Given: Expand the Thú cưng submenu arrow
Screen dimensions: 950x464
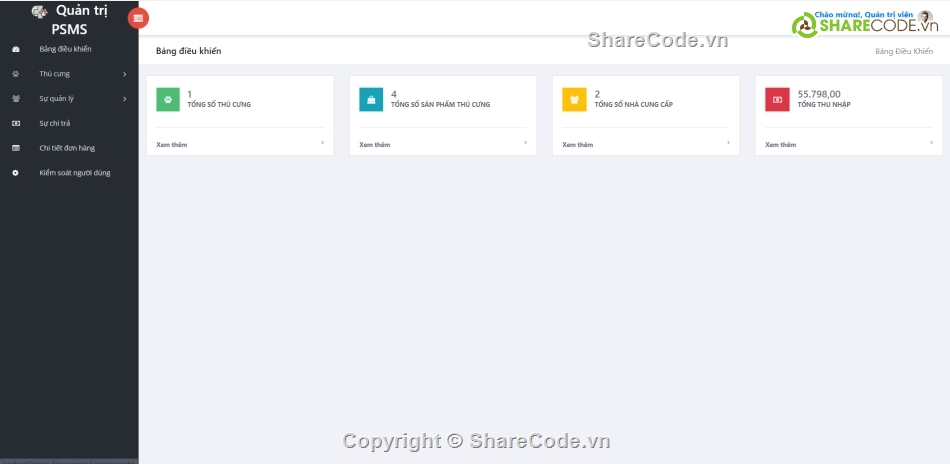Looking at the screenshot, I should (124, 74).
